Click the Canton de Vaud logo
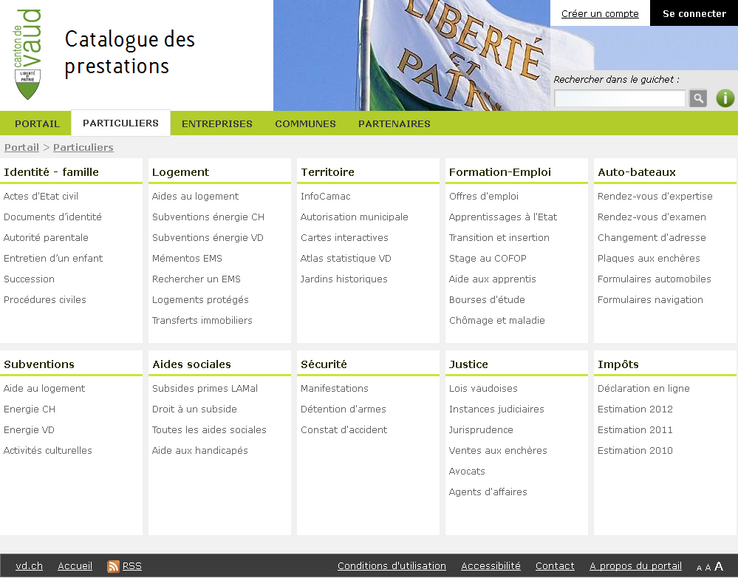Viewport: 738px width, 578px height. pyautogui.click(x=29, y=55)
